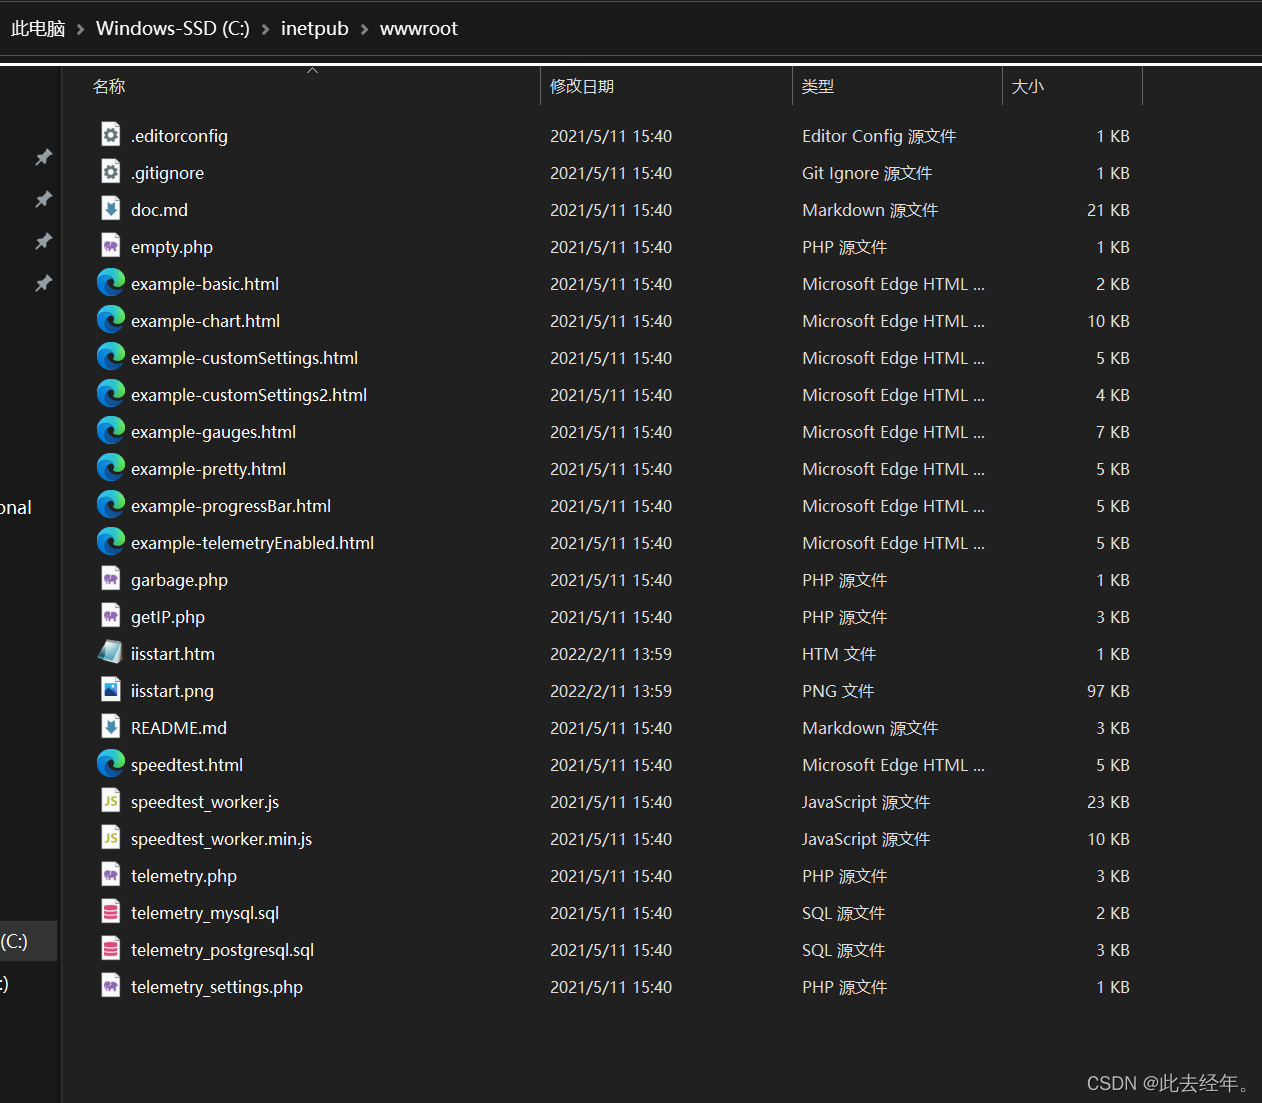Viewport: 1262px width, 1103px height.
Task: Click the 23 KB size of speedtest_worker.js
Action: pyautogui.click(x=1108, y=802)
